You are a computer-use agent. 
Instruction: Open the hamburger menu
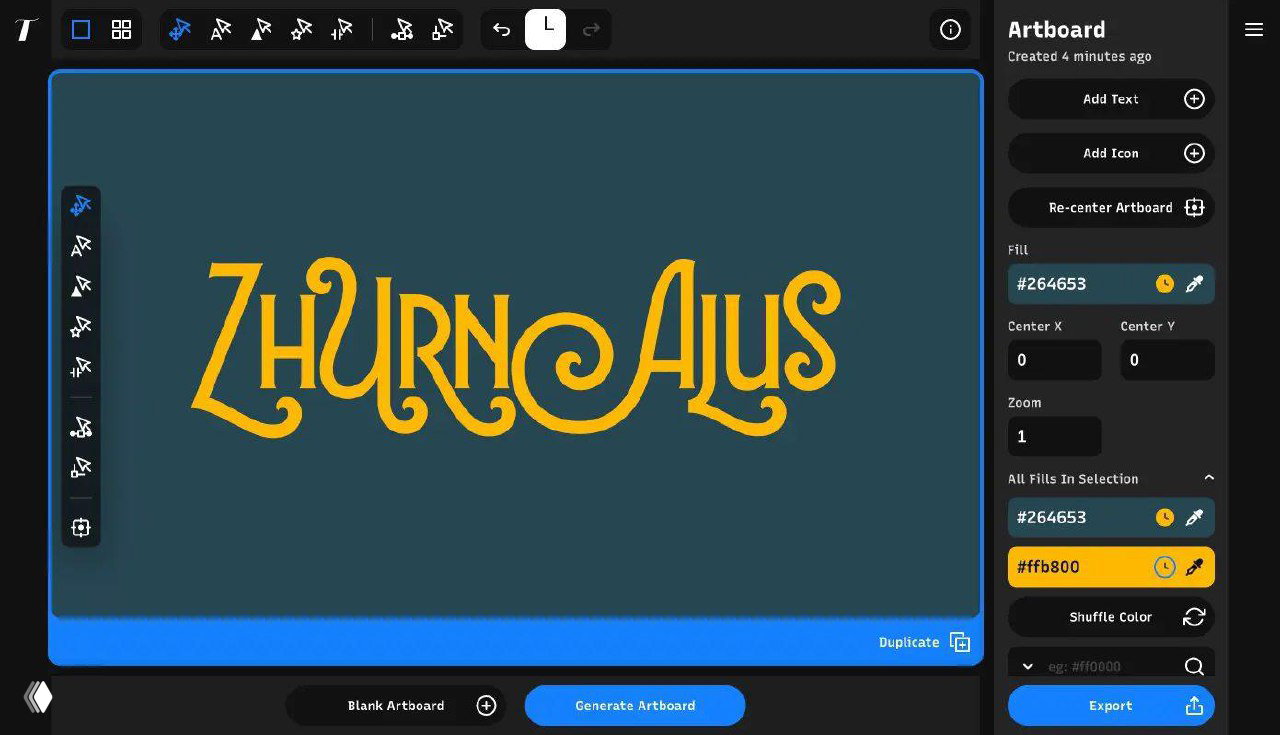coord(1254,30)
